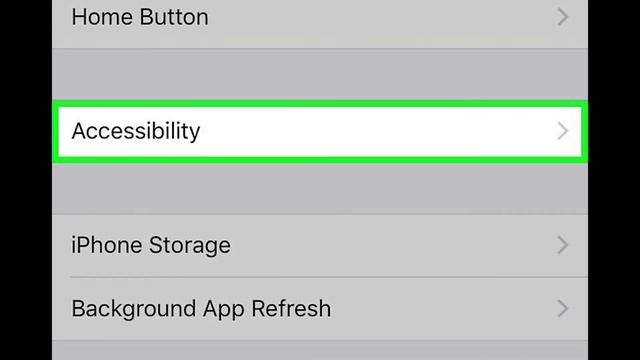Image resolution: width=640 pixels, height=360 pixels.
Task: Click blank area in Background App Refresh row
Action: [x=441, y=309]
